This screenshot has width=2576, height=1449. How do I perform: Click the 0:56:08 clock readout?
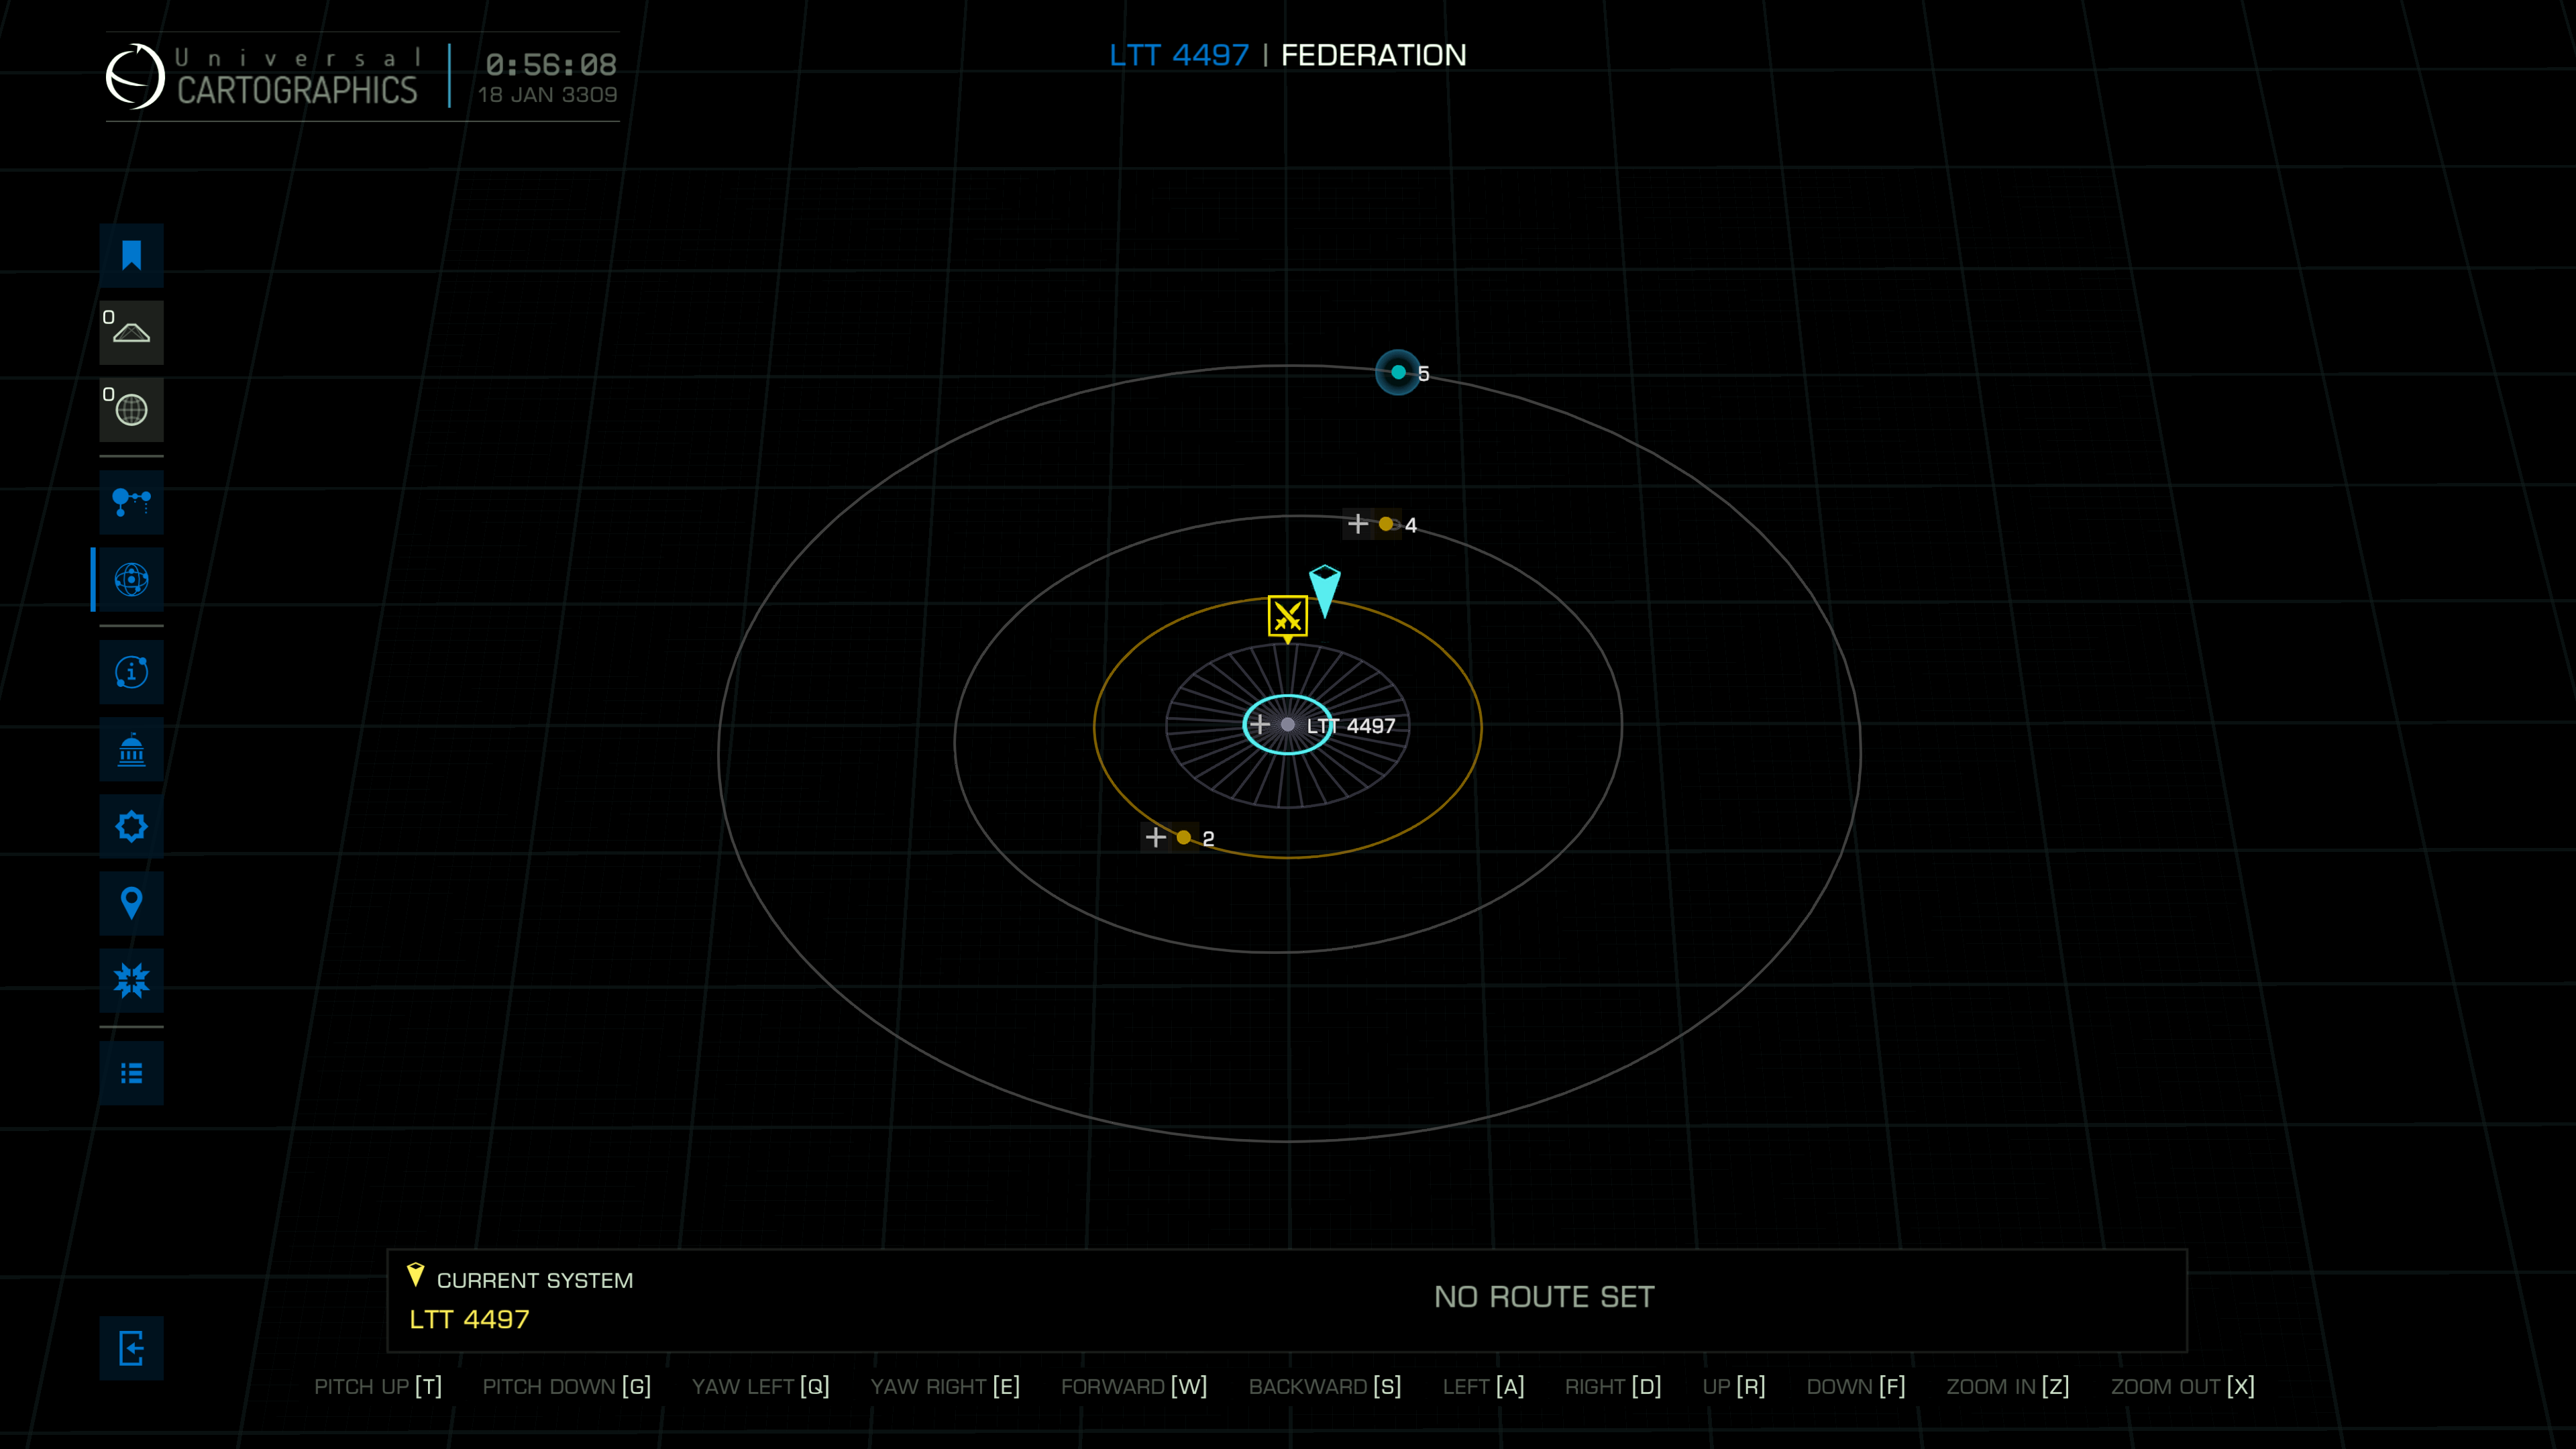pyautogui.click(x=551, y=65)
